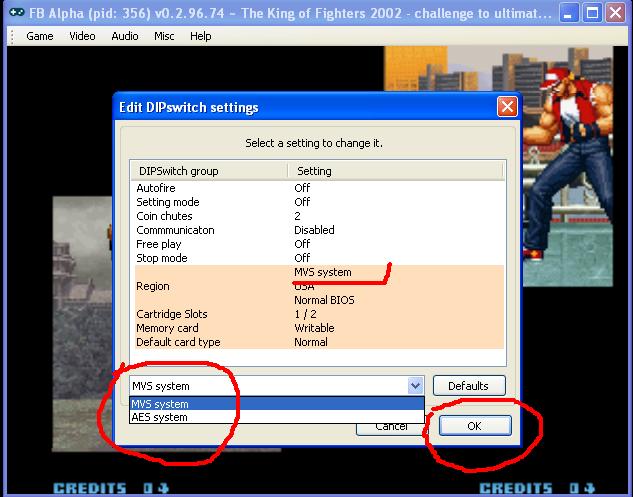
Task: Select the Free play row
Action: click(319, 244)
